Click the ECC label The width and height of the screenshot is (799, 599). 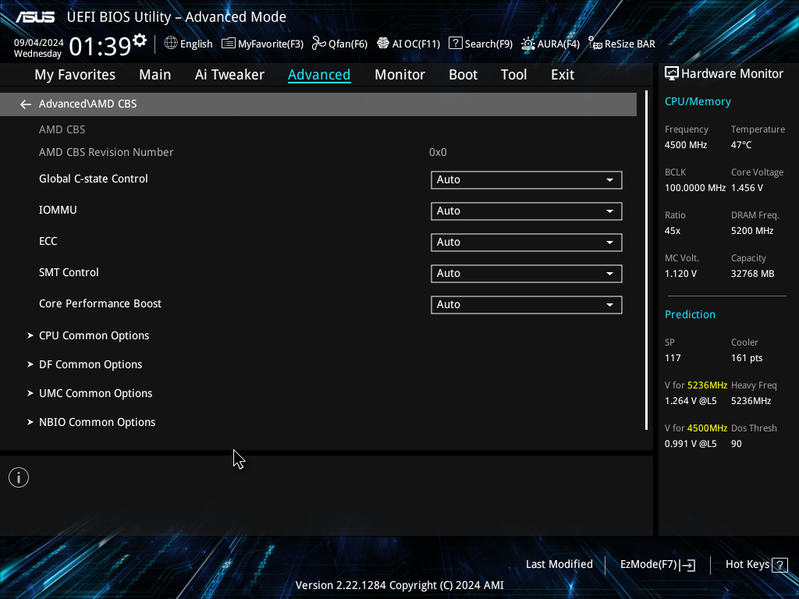(48, 241)
